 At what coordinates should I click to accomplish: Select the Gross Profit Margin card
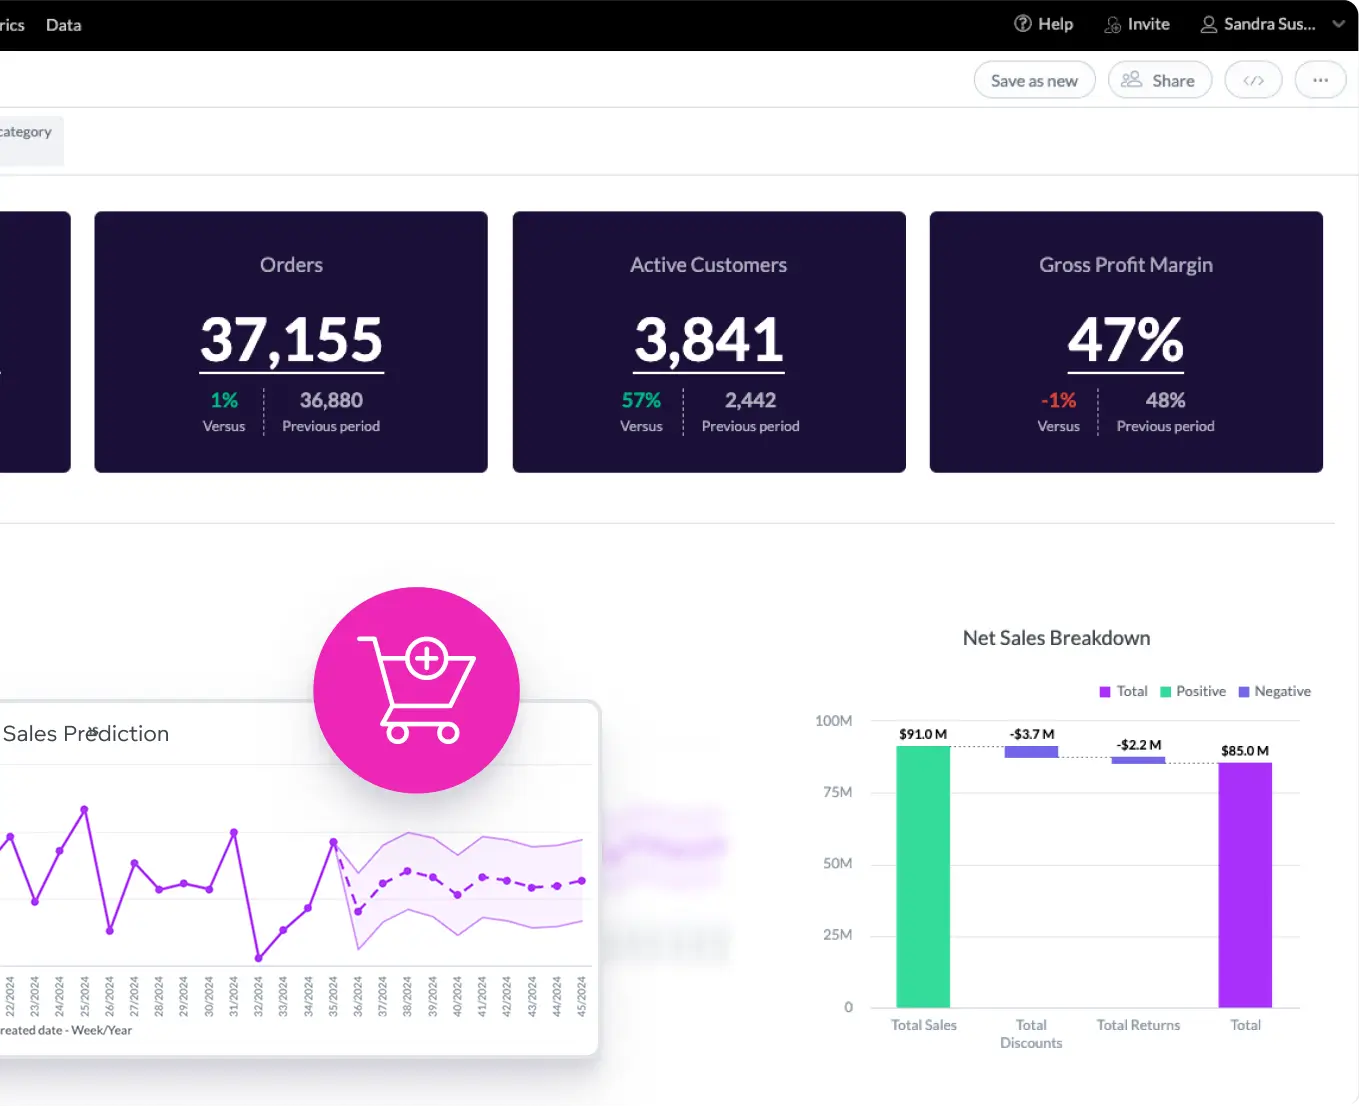pyautogui.click(x=1126, y=342)
